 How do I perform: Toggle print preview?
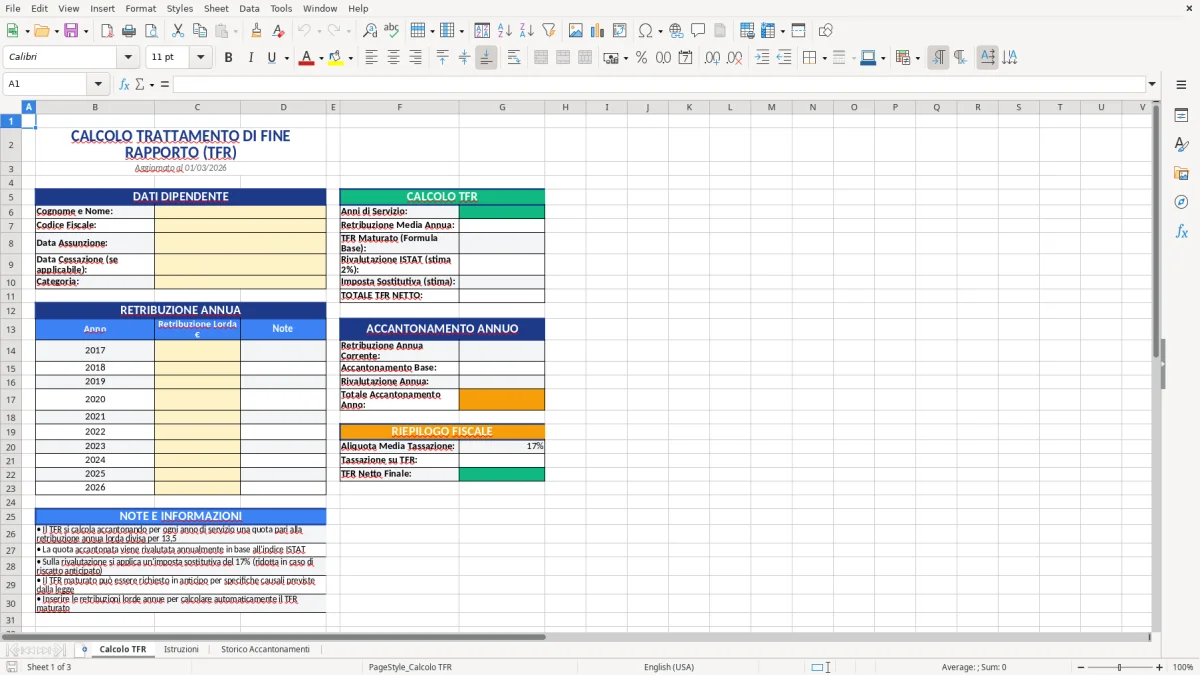(x=151, y=31)
